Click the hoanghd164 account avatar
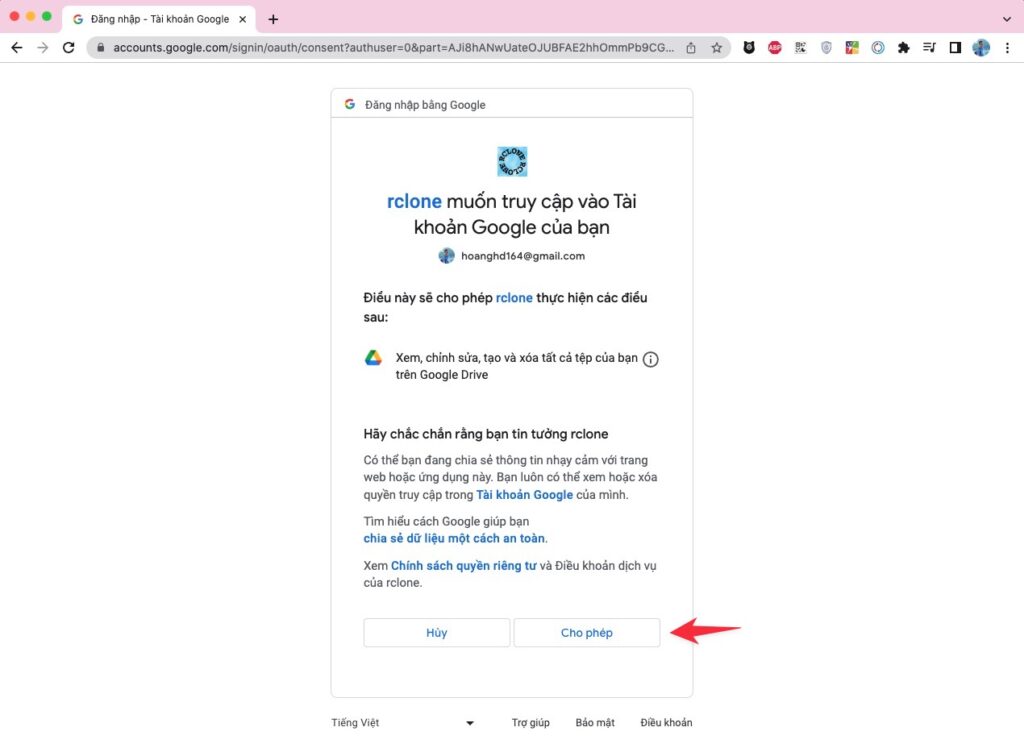 (x=446, y=256)
